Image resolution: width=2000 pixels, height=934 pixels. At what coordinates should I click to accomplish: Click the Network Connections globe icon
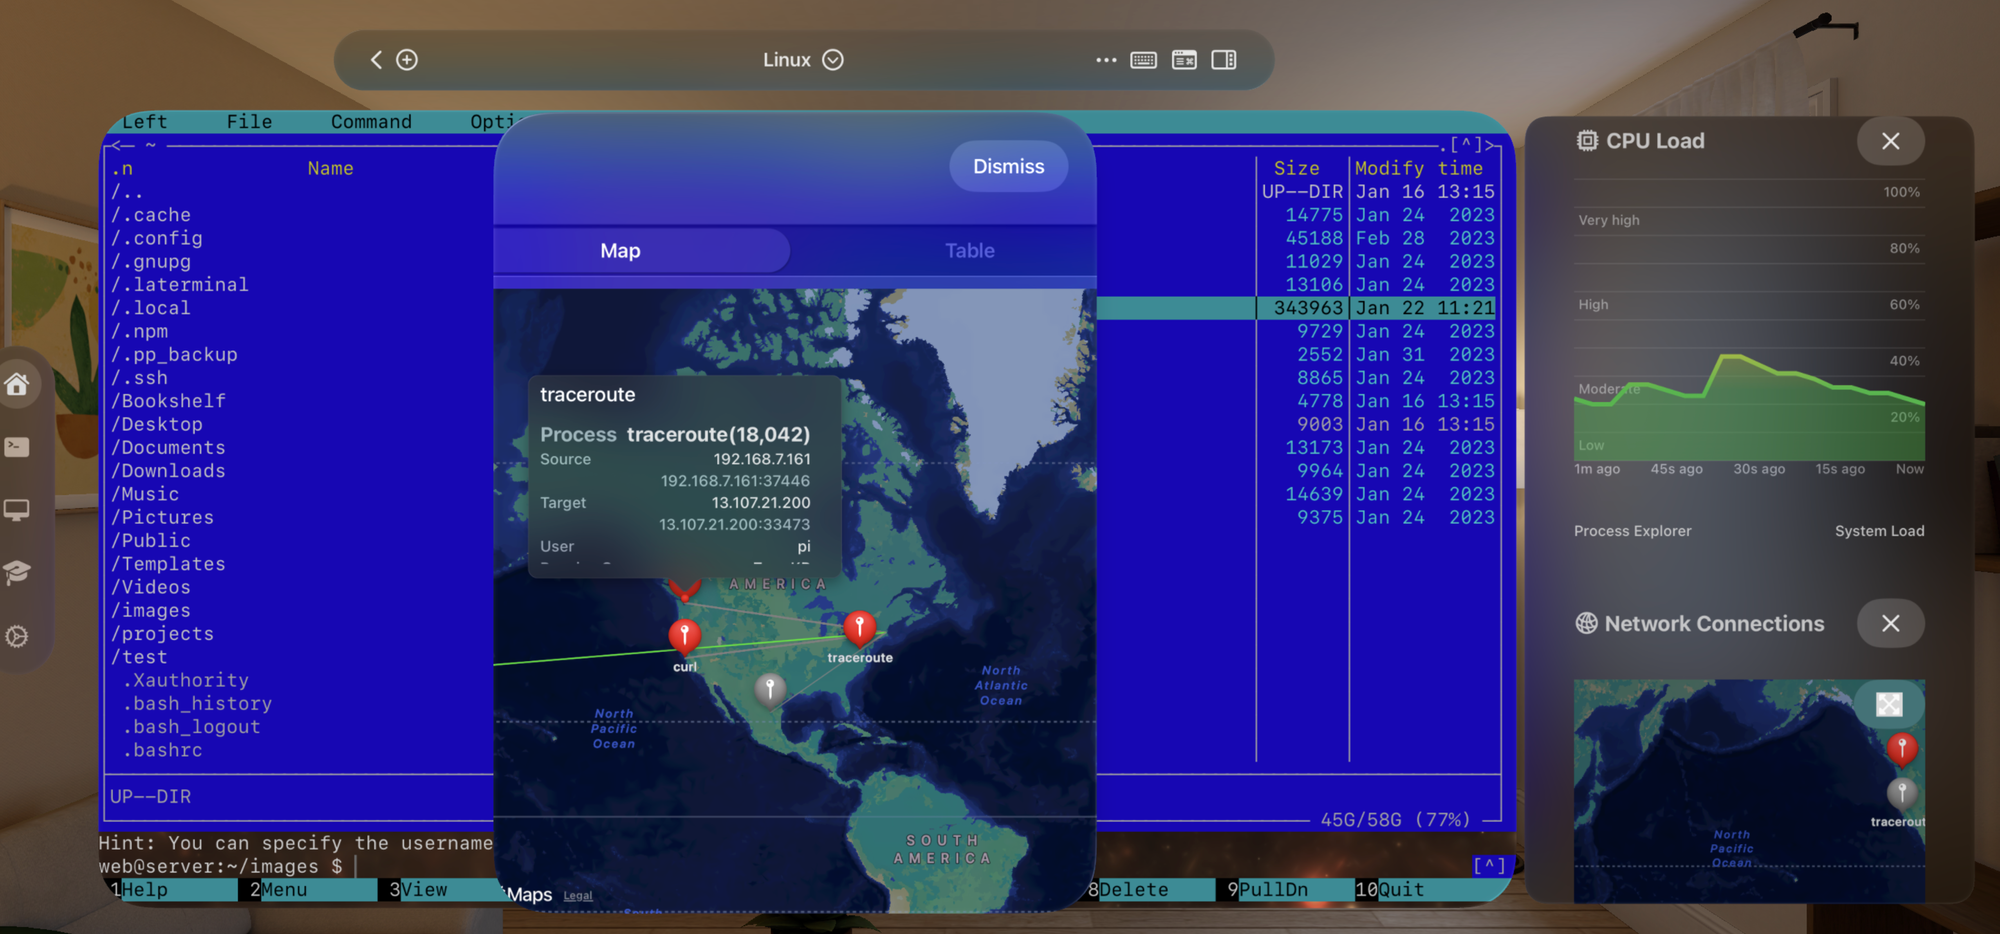[x=1586, y=623]
